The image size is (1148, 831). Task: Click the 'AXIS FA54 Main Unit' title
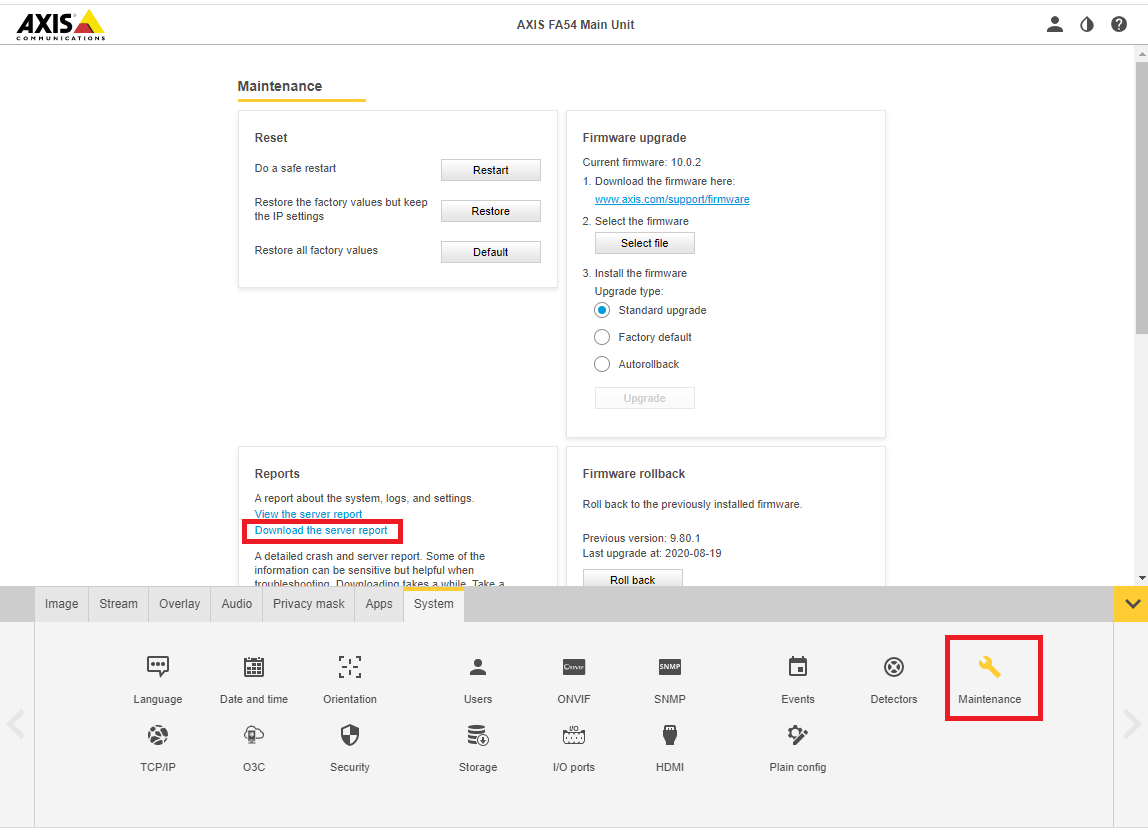click(x=575, y=25)
